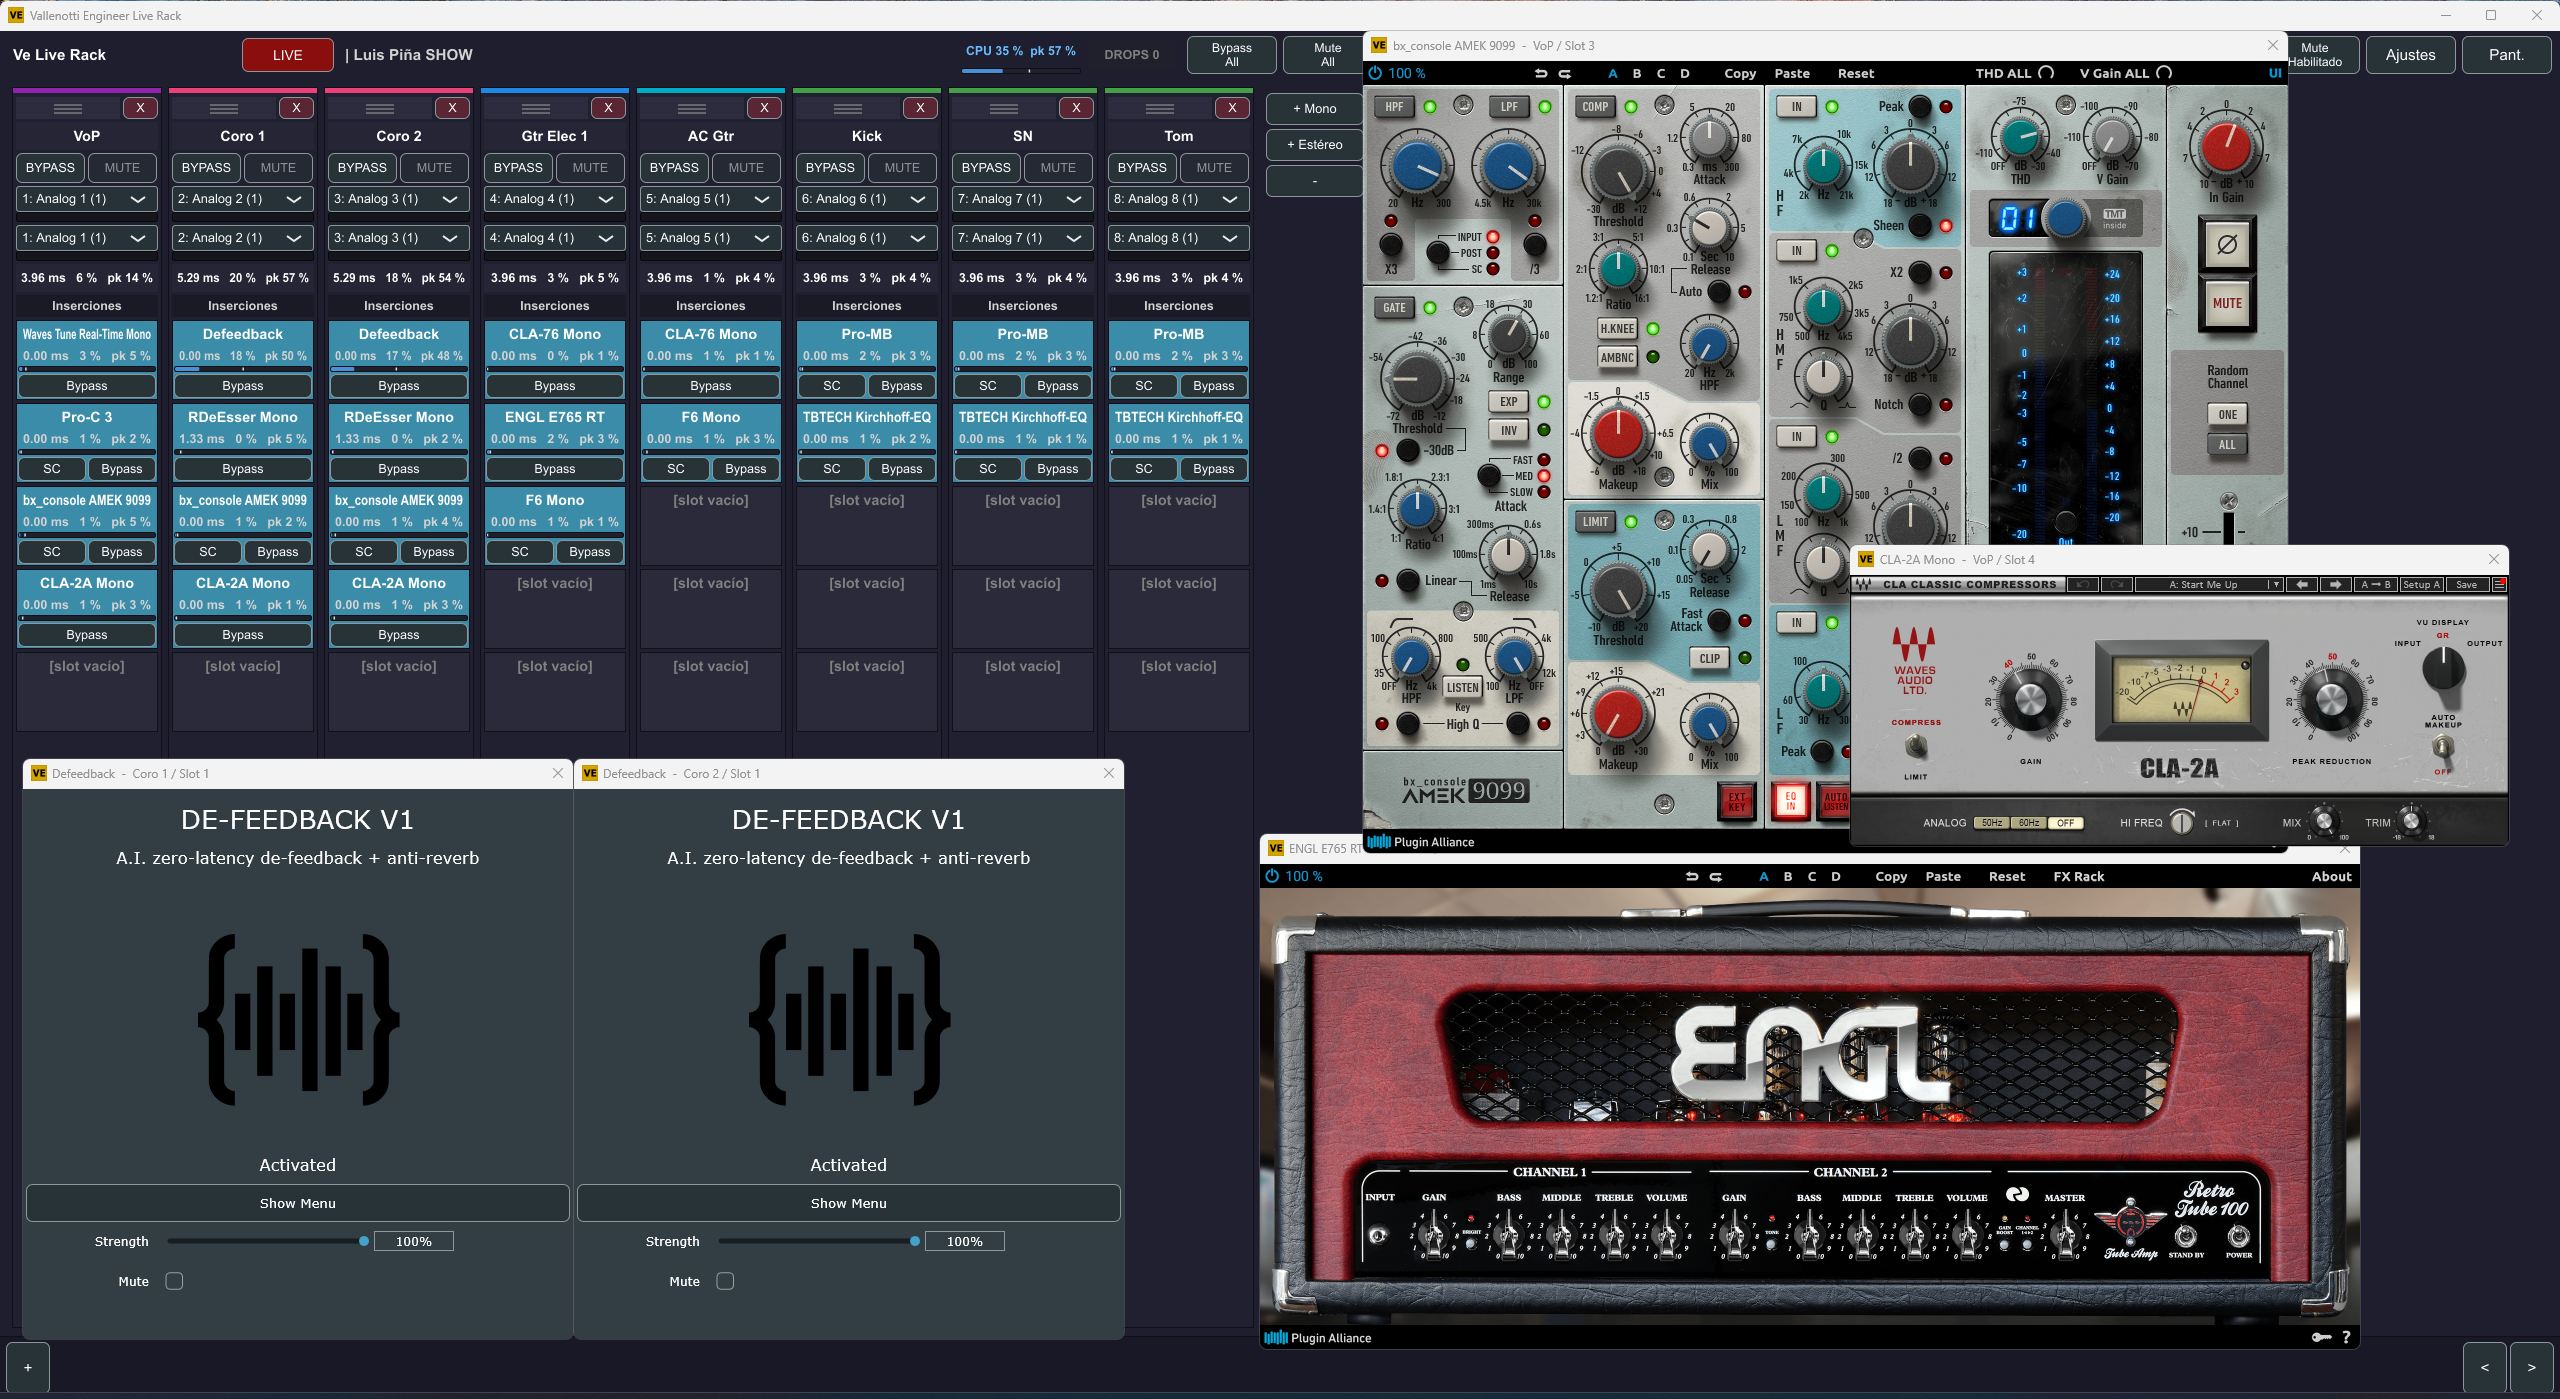
Task: Click Bypass All button
Action: point(1231,55)
